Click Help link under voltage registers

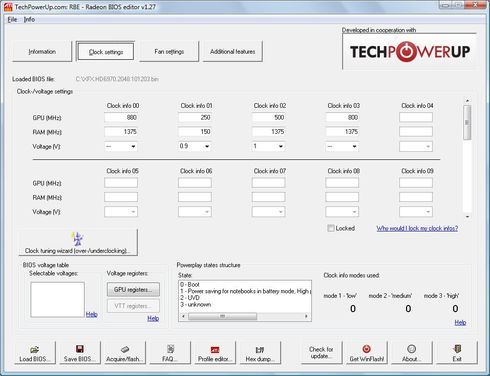153,318
